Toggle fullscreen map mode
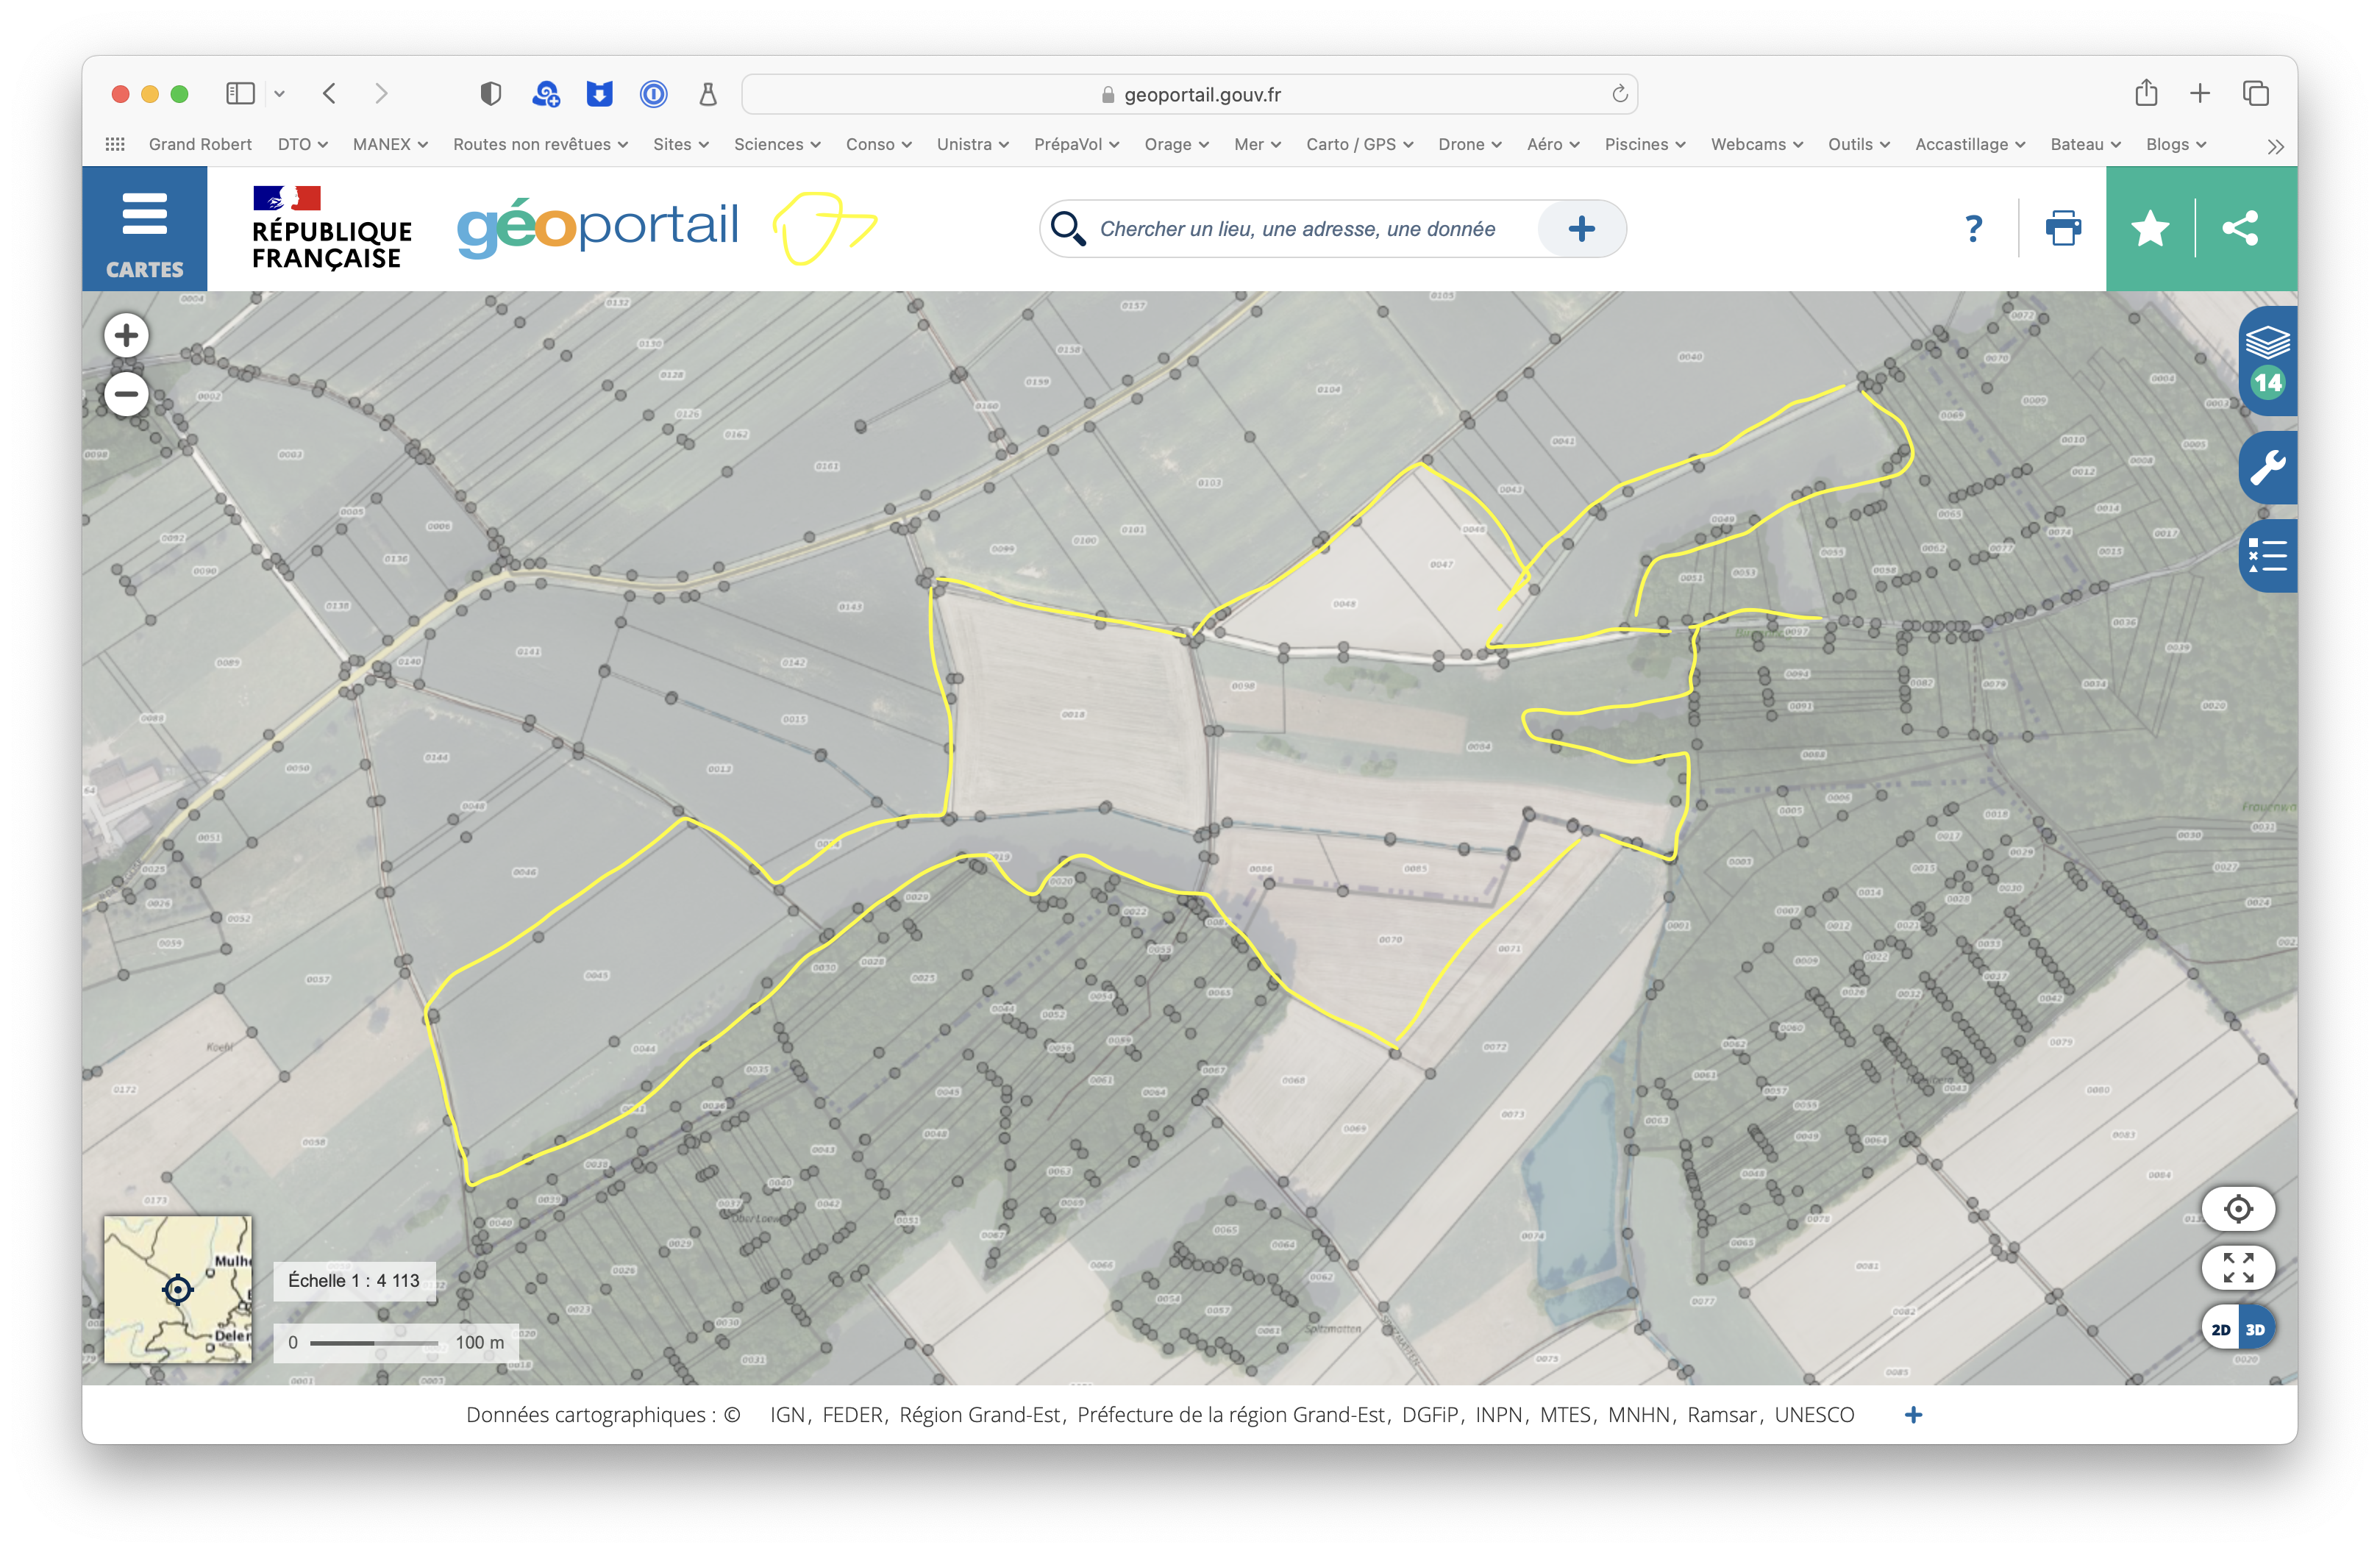Viewport: 2380px width, 1553px height. [x=2238, y=1267]
